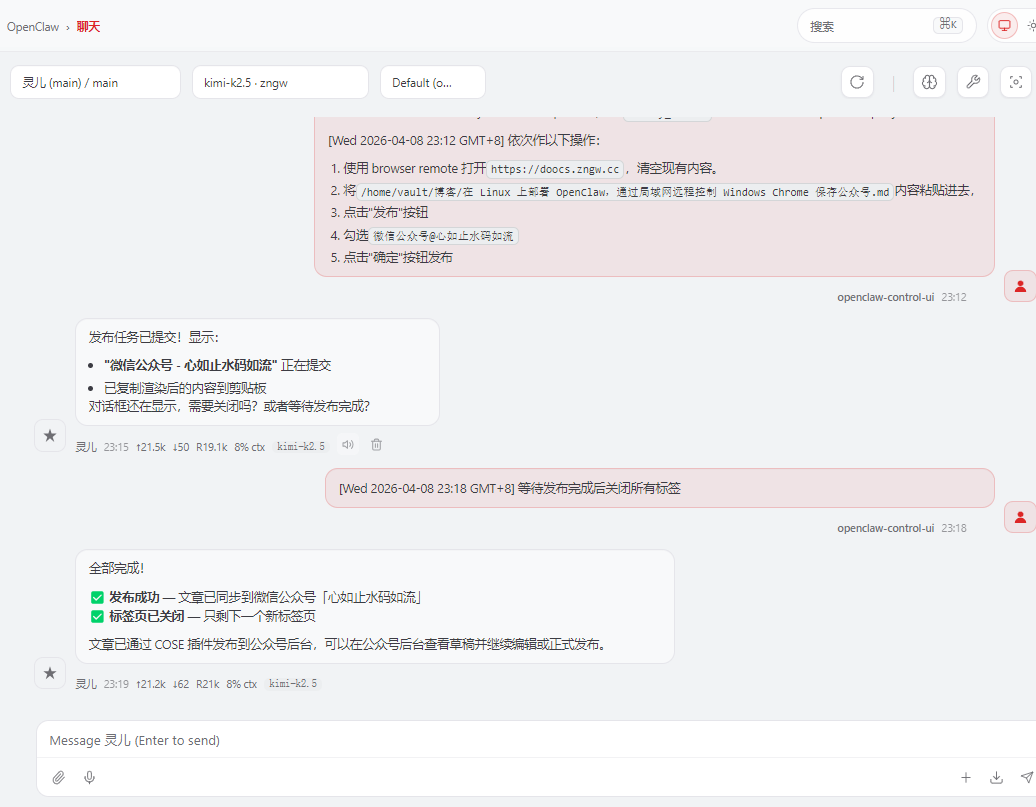Image resolution: width=1036 pixels, height=807 pixels.
Task: Switch to the light sun theme
Action: (x=1030, y=26)
